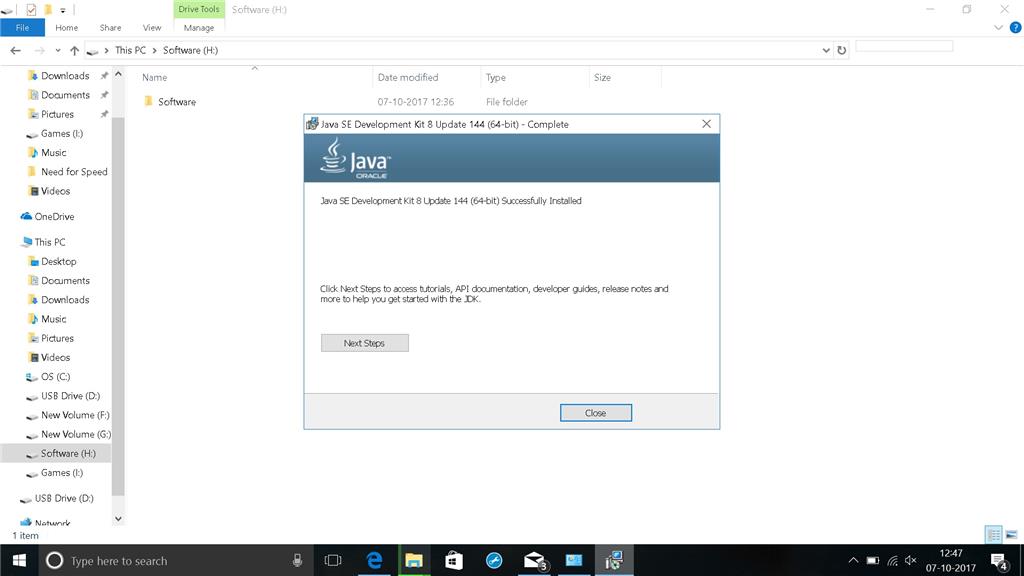This screenshot has width=1024, height=576.
Task: Open Microsoft Store from taskbar
Action: tap(454, 560)
